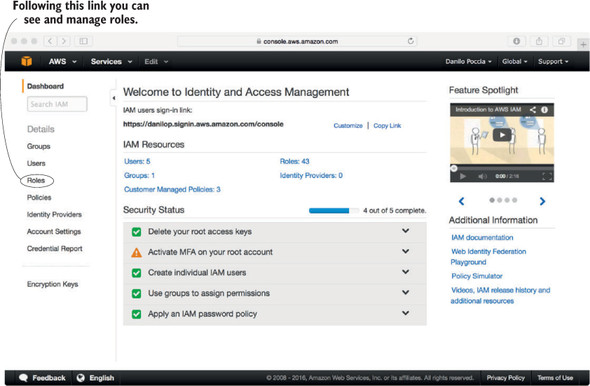Open the Roles: 43 resource link

point(295,161)
